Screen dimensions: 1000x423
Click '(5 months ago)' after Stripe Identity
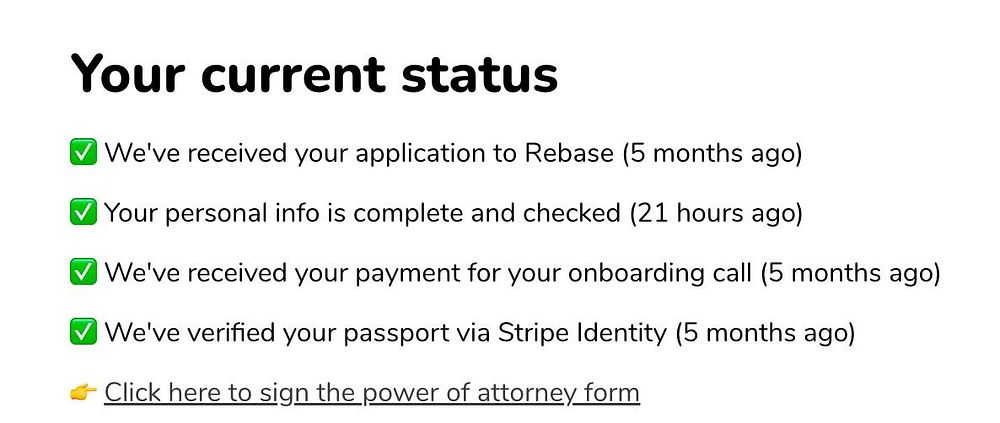[x=765, y=333]
